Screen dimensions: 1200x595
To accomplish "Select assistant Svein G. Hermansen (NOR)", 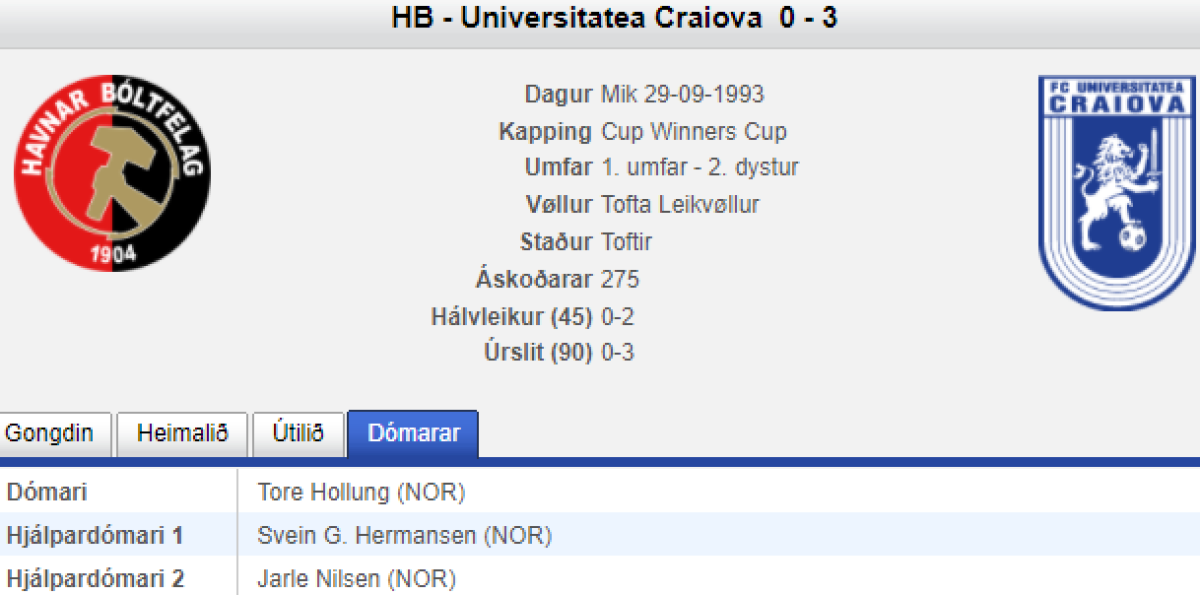I will 404,536.
